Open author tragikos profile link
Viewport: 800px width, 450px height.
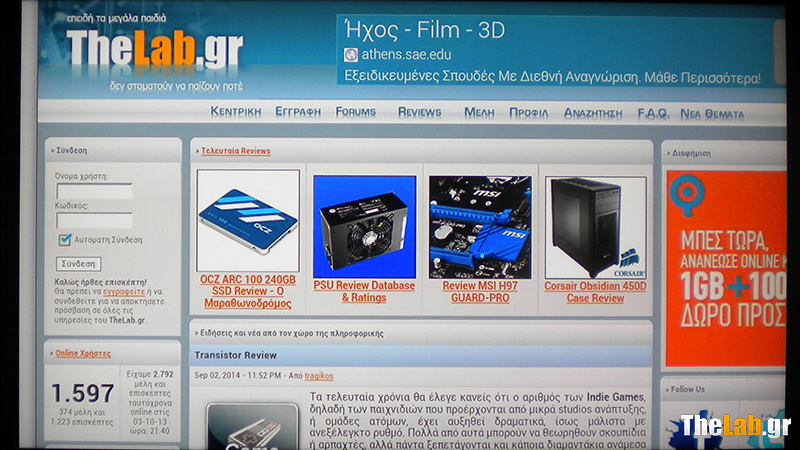click(x=319, y=376)
